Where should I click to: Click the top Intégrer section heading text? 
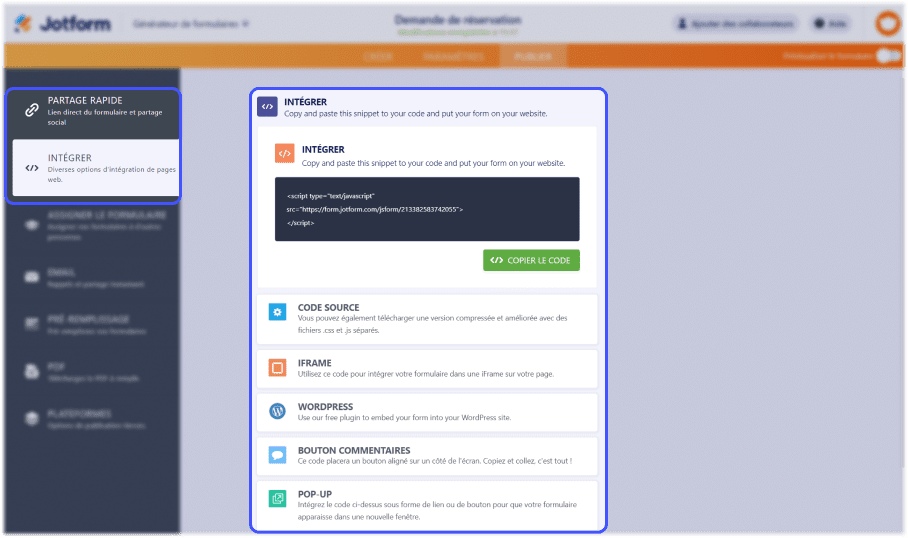pyautogui.click(x=305, y=102)
